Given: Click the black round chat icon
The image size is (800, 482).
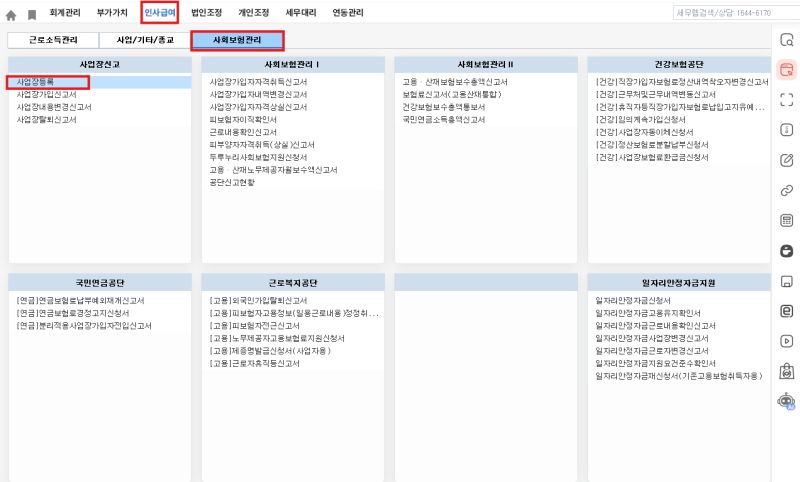Looking at the screenshot, I should (x=787, y=250).
